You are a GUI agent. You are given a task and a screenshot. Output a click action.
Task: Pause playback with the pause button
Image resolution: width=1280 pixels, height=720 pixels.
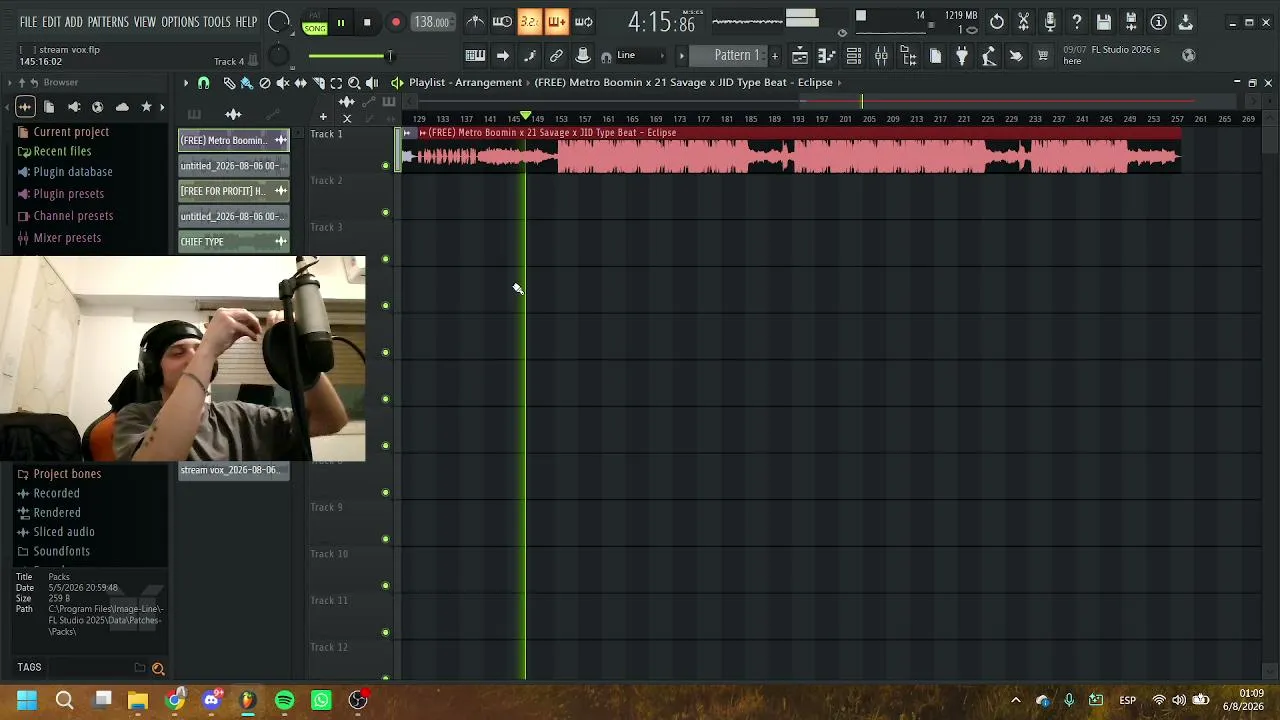(x=341, y=23)
